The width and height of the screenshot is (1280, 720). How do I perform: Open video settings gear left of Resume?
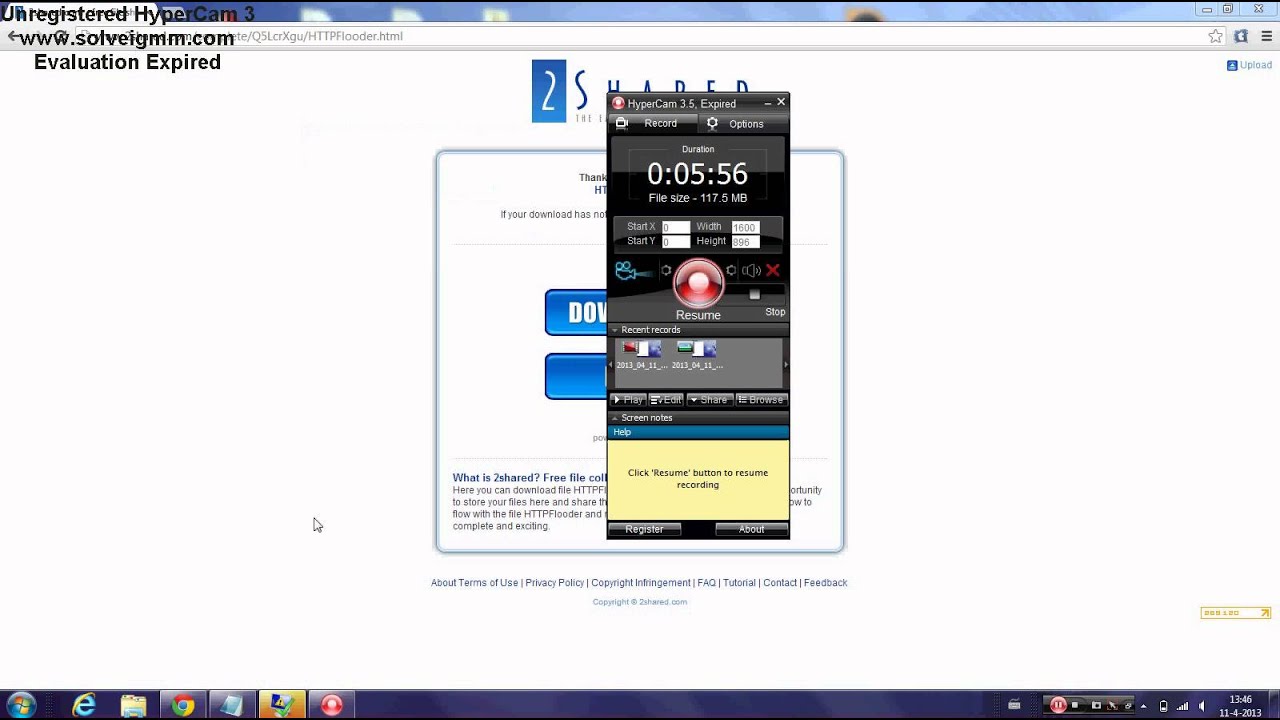point(666,270)
